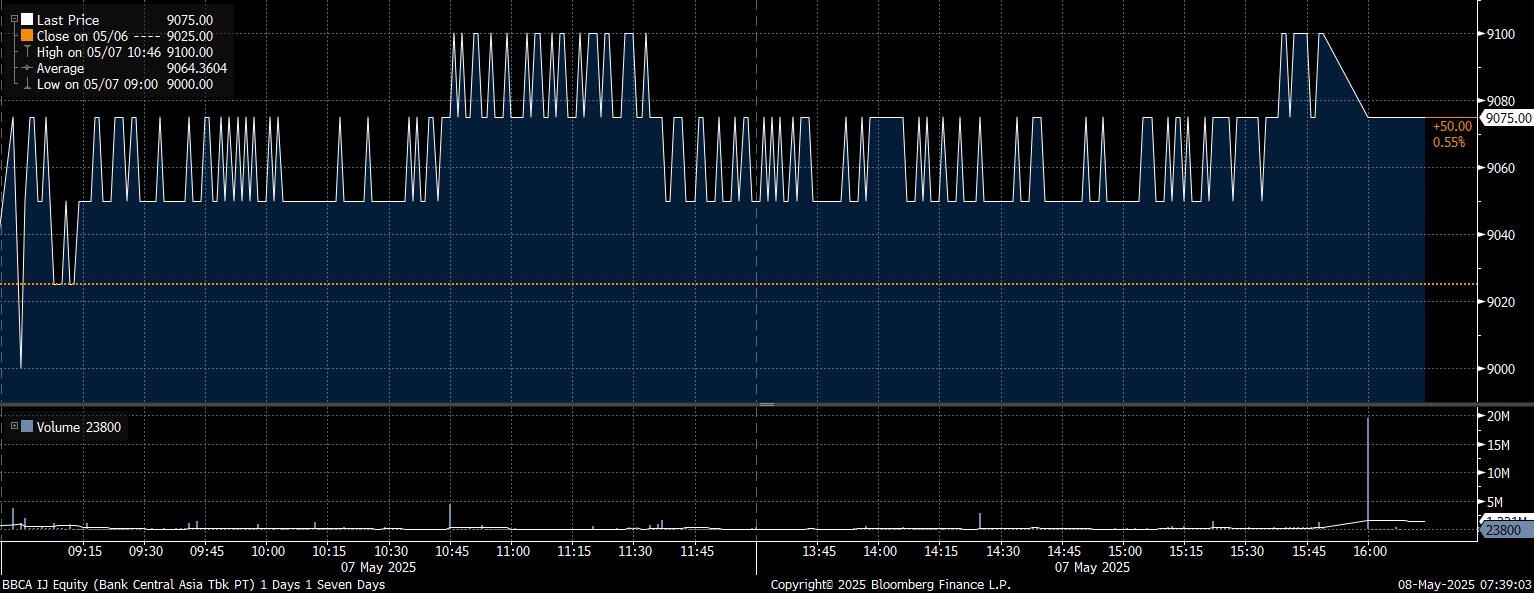
Task: Collapse the Last Price legend tree
Action: pos(14,19)
